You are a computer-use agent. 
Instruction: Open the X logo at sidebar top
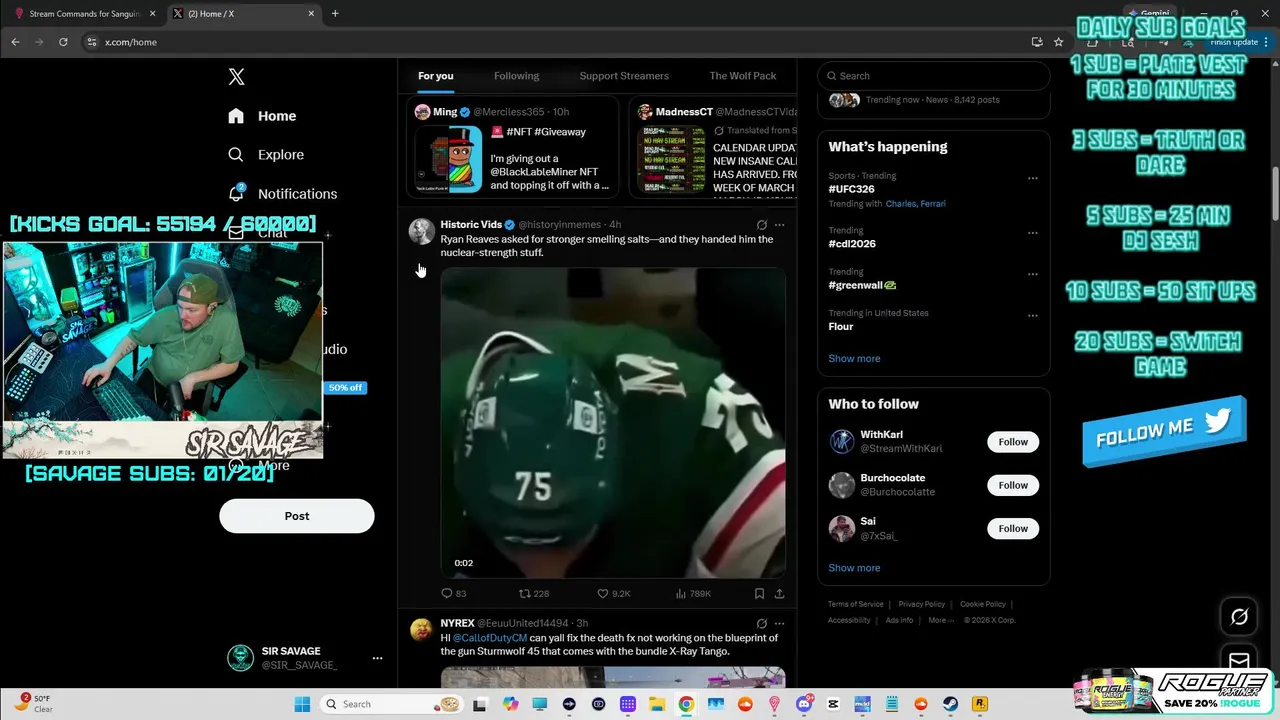coord(236,77)
